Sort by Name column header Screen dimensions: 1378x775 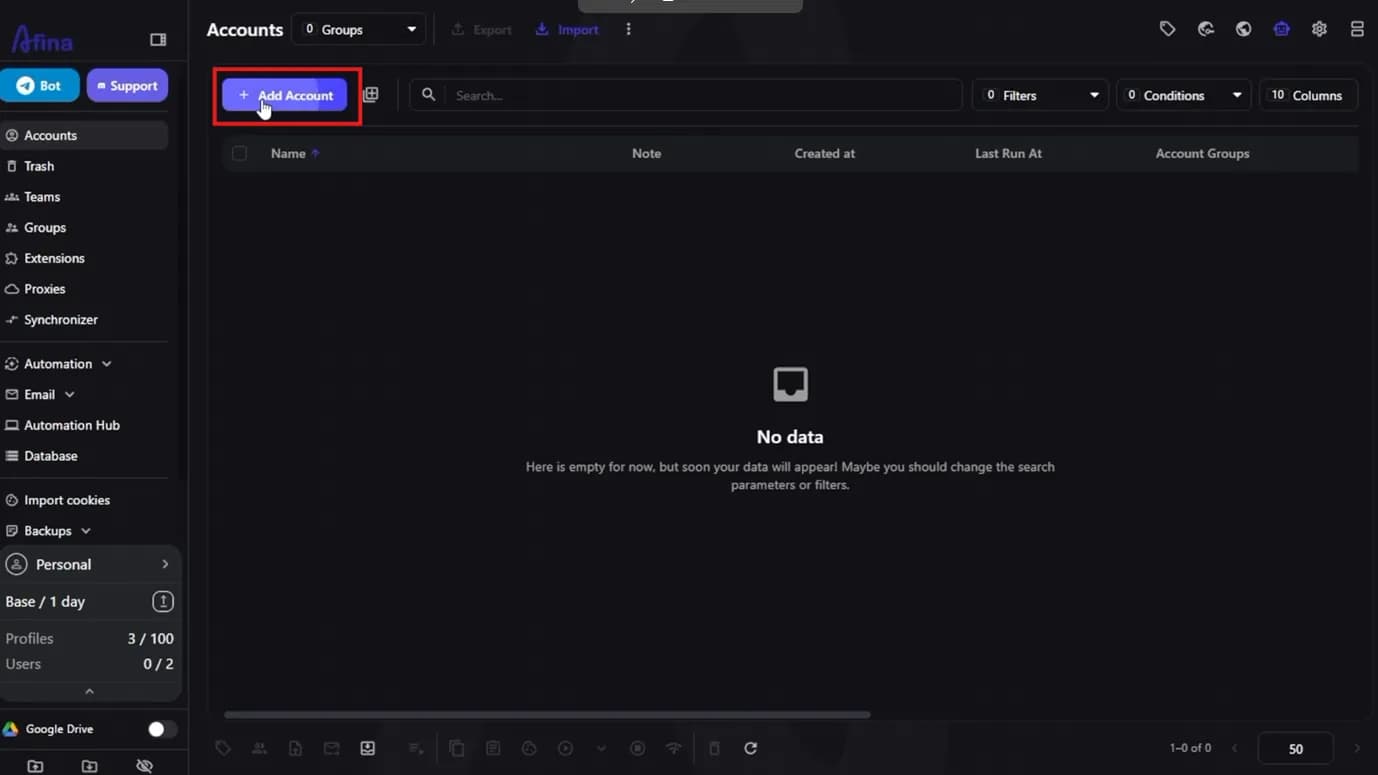pos(295,153)
